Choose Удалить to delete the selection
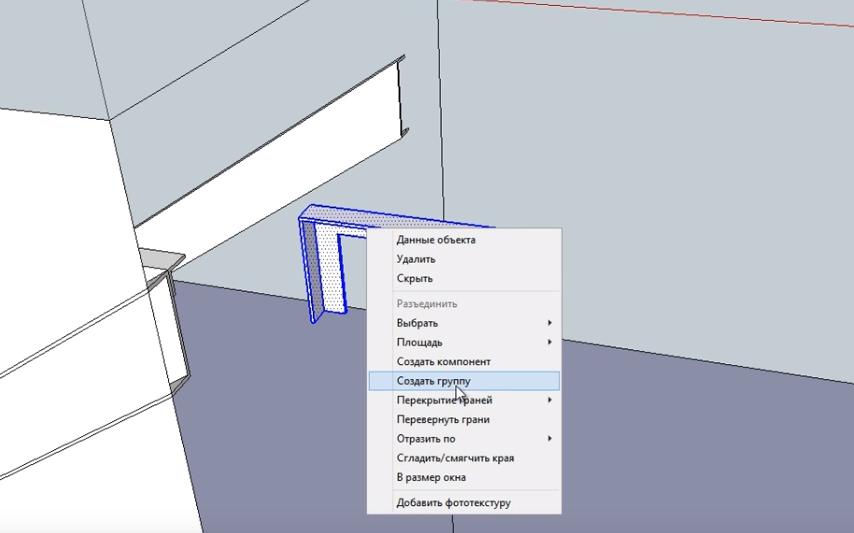 [416, 259]
